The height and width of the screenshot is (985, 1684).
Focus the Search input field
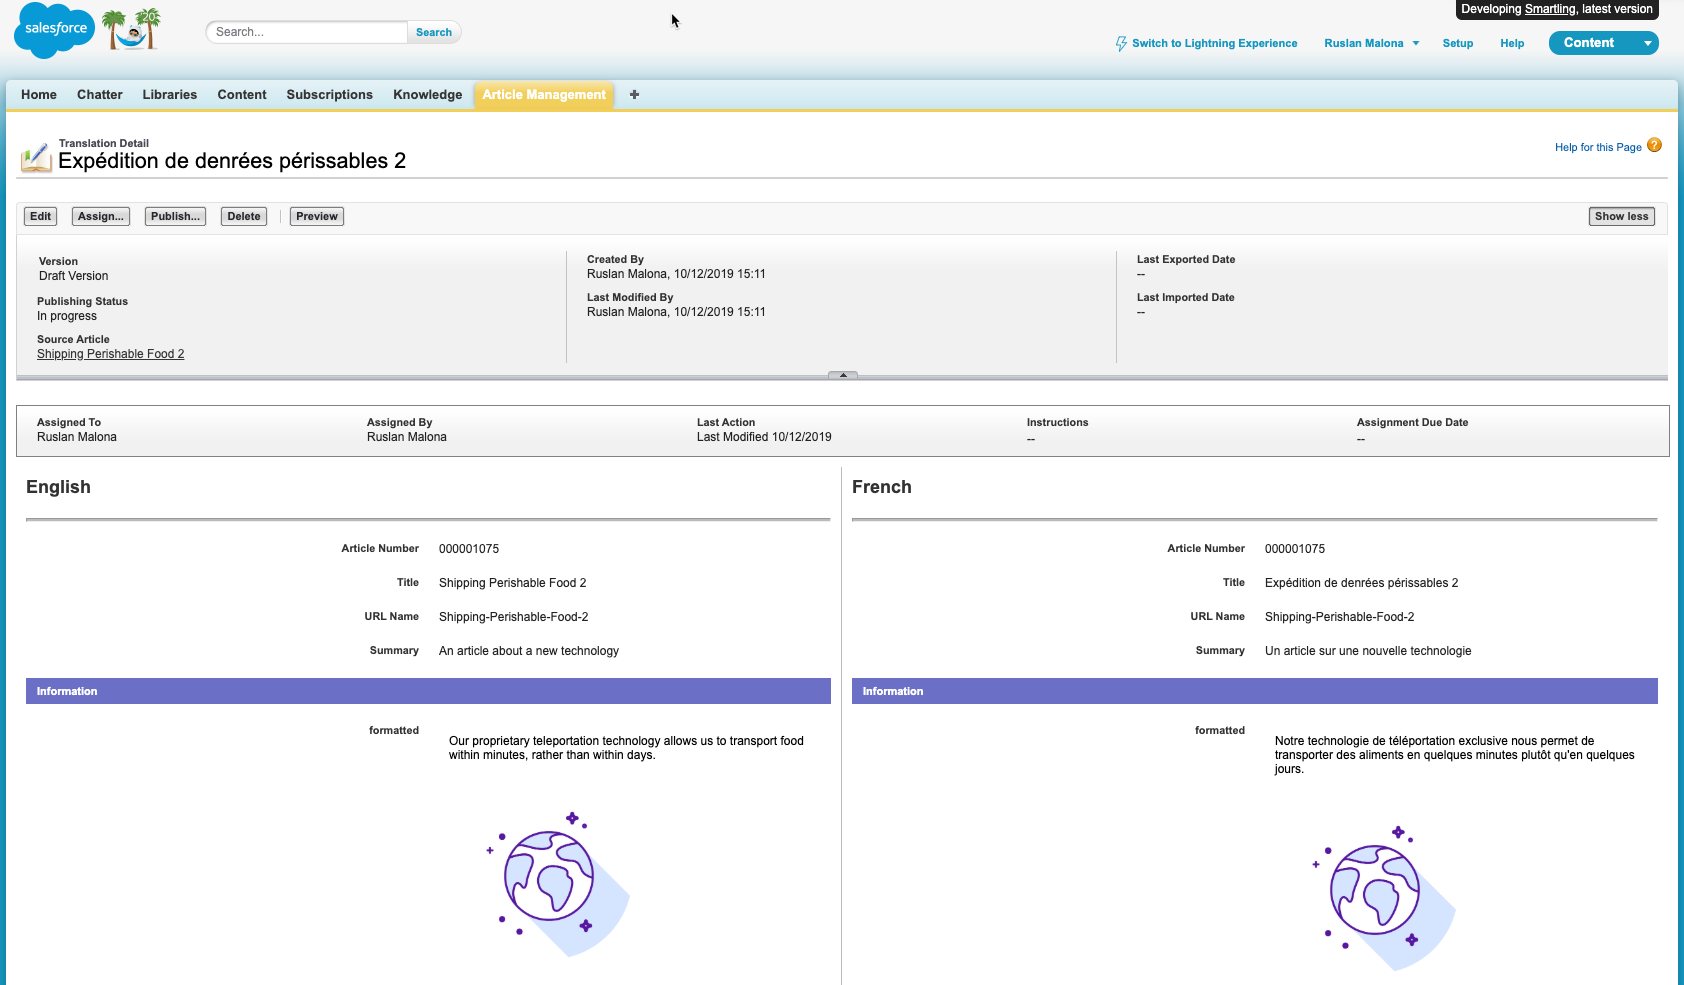pyautogui.click(x=307, y=32)
